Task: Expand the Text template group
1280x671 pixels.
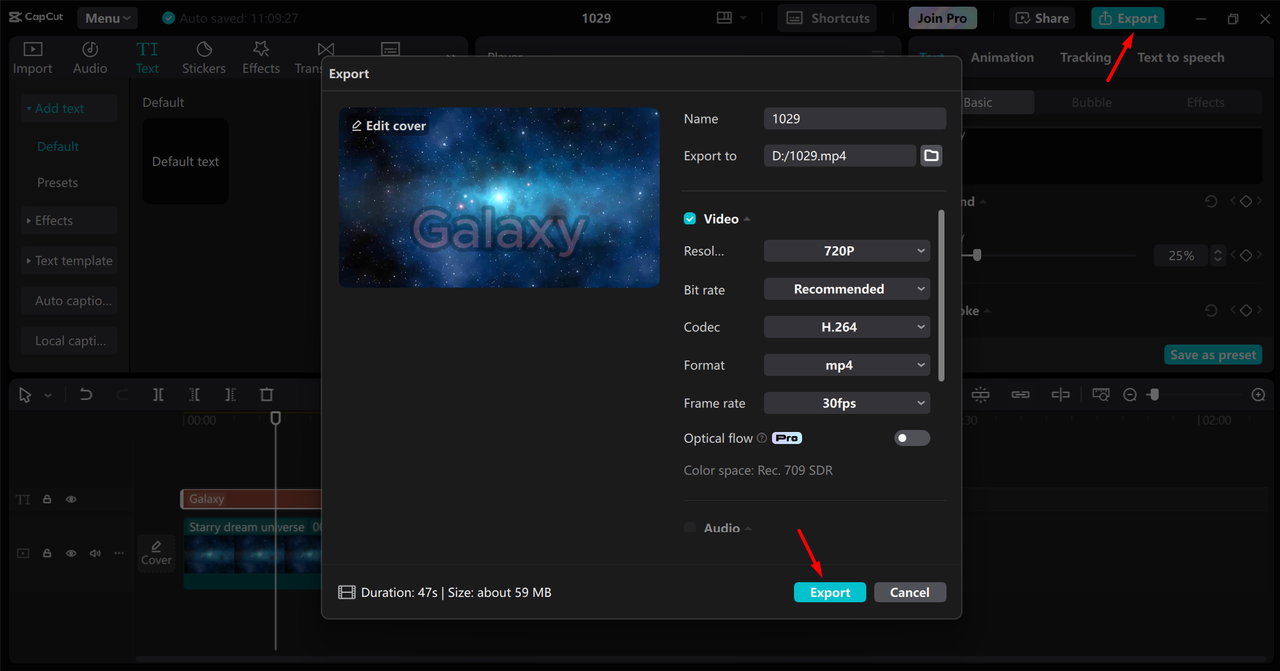Action: [x=69, y=261]
